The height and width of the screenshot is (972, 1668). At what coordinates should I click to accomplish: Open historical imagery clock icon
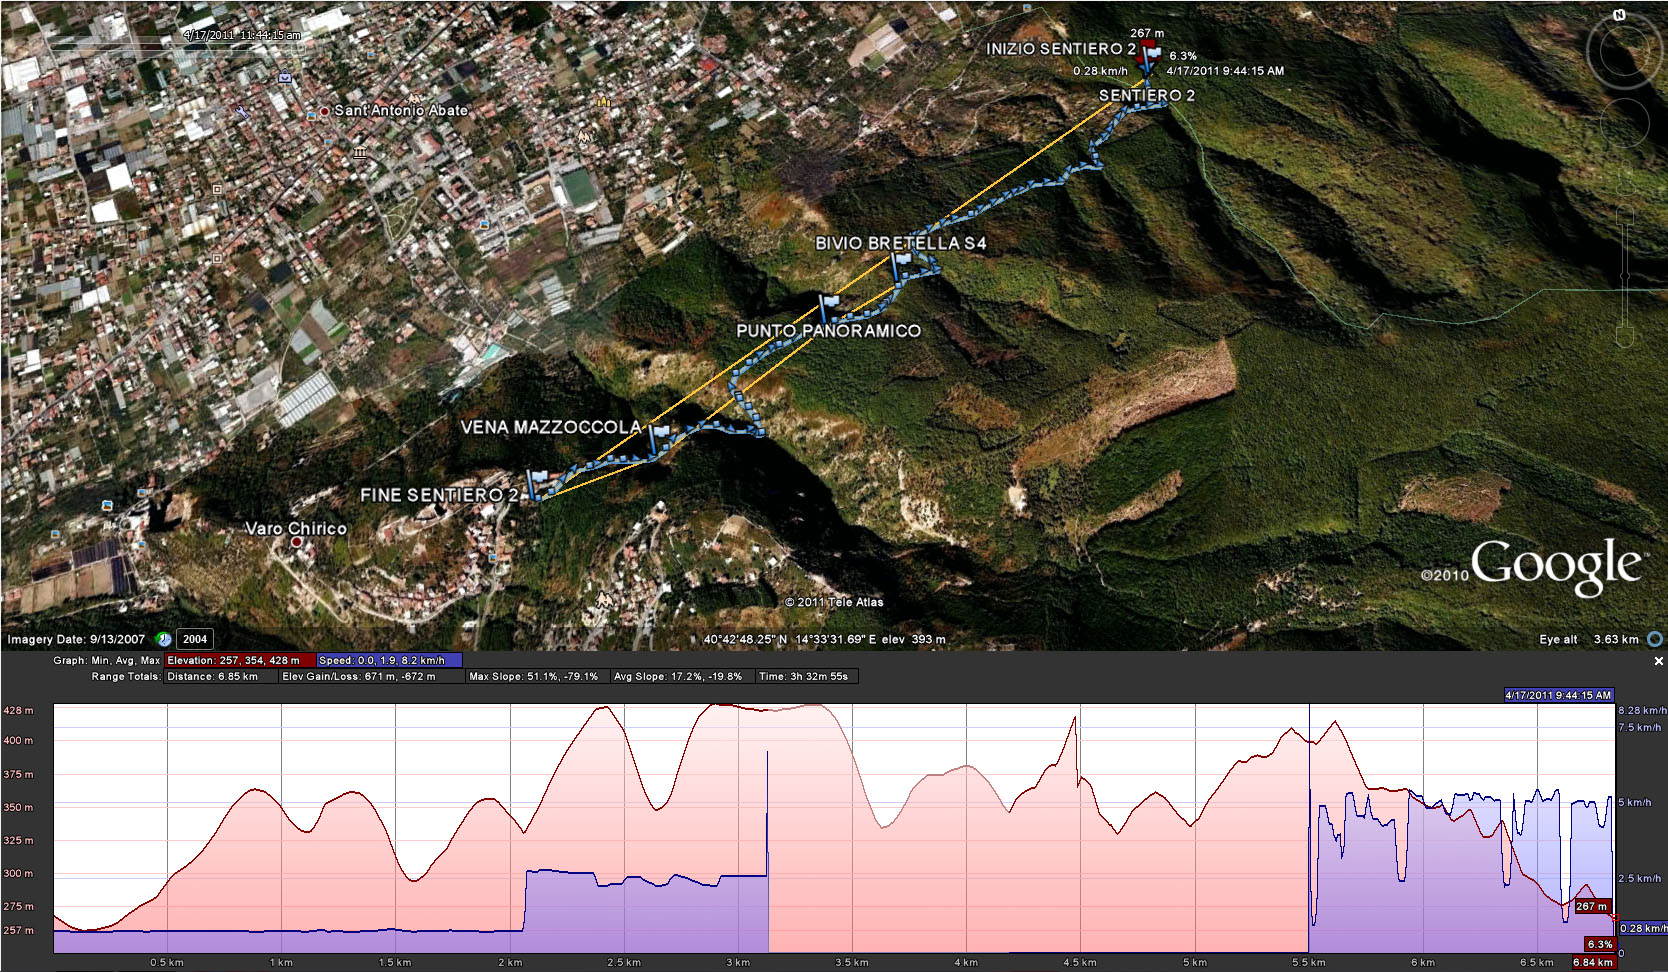pyautogui.click(x=164, y=639)
